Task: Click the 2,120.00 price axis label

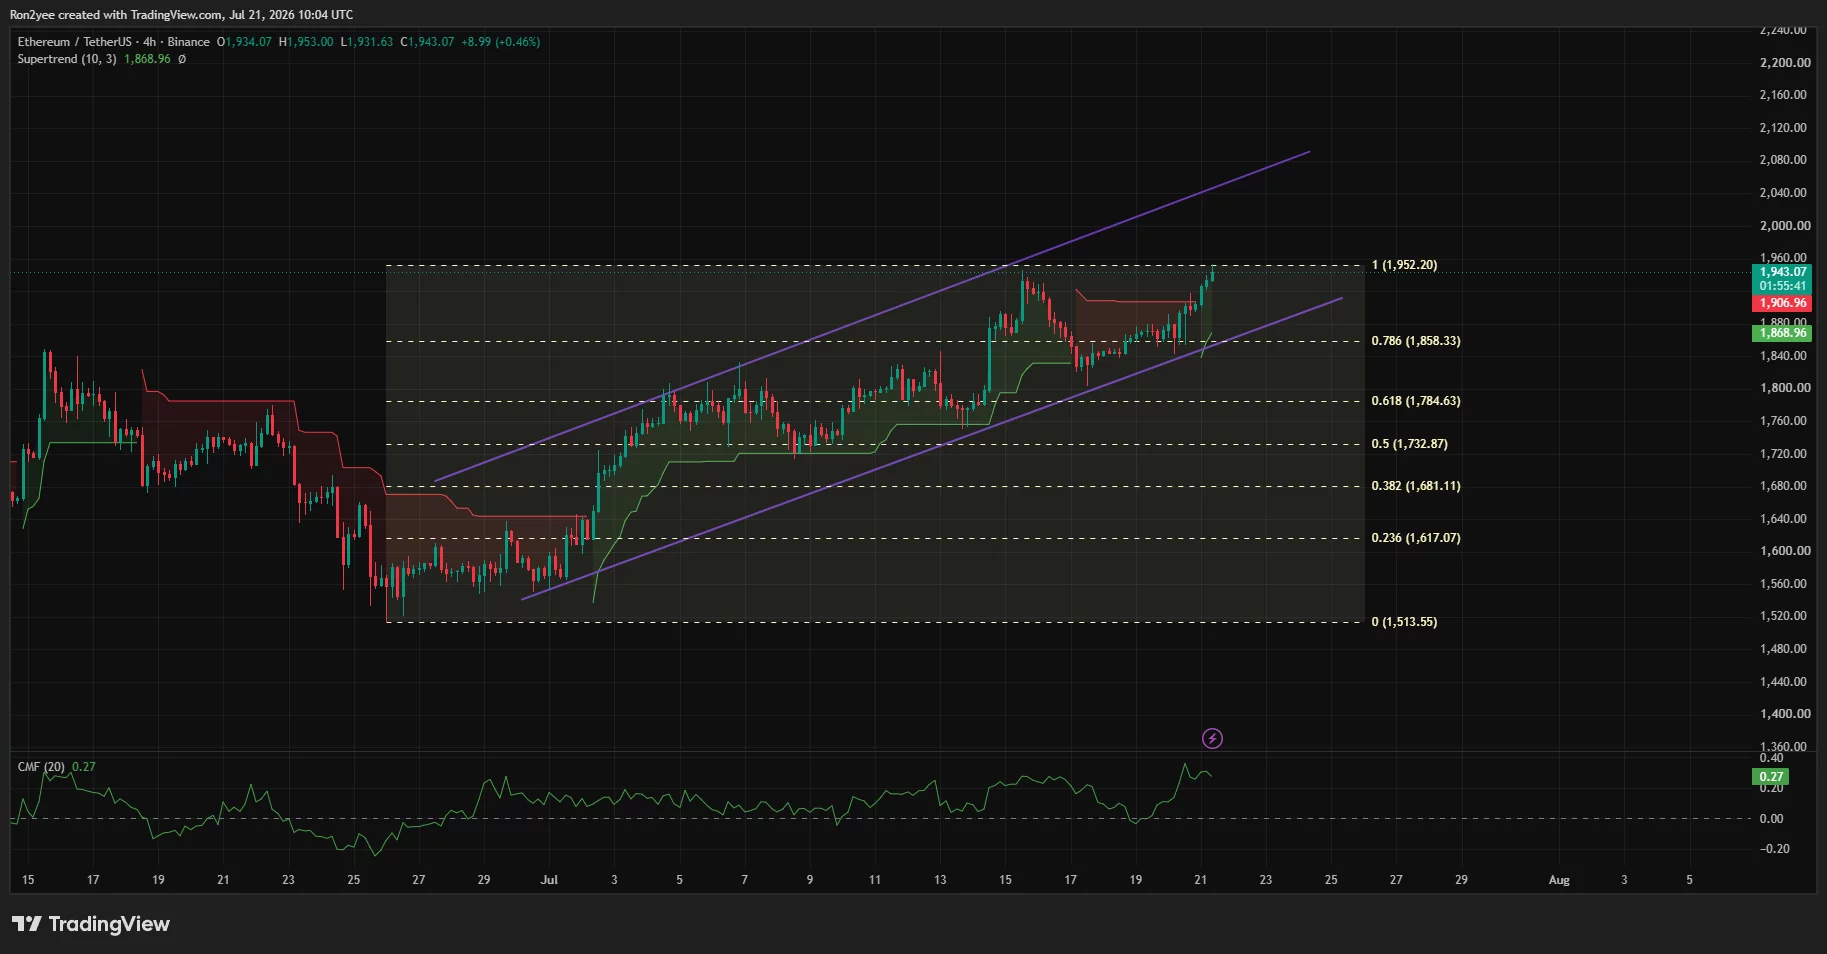Action: (x=1783, y=128)
